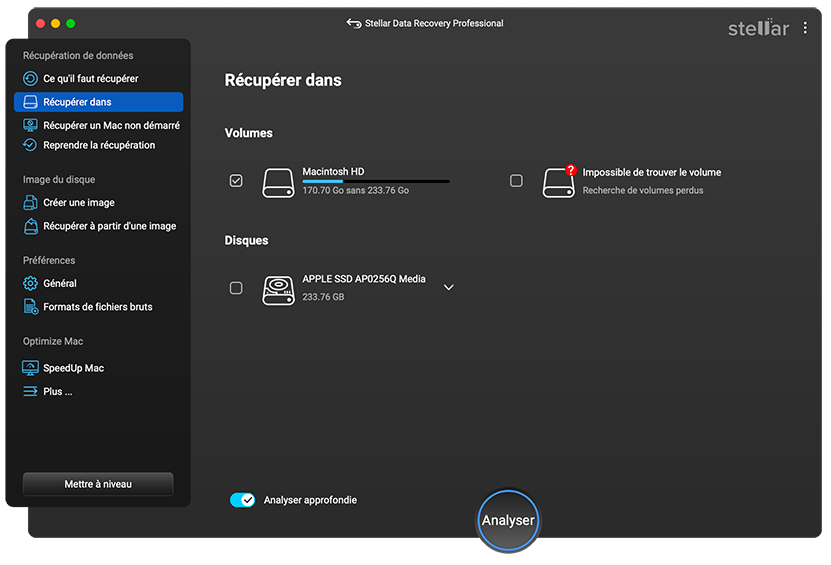831x565 pixels.
Task: Open Général preferences via gear icon
Action: point(30,284)
